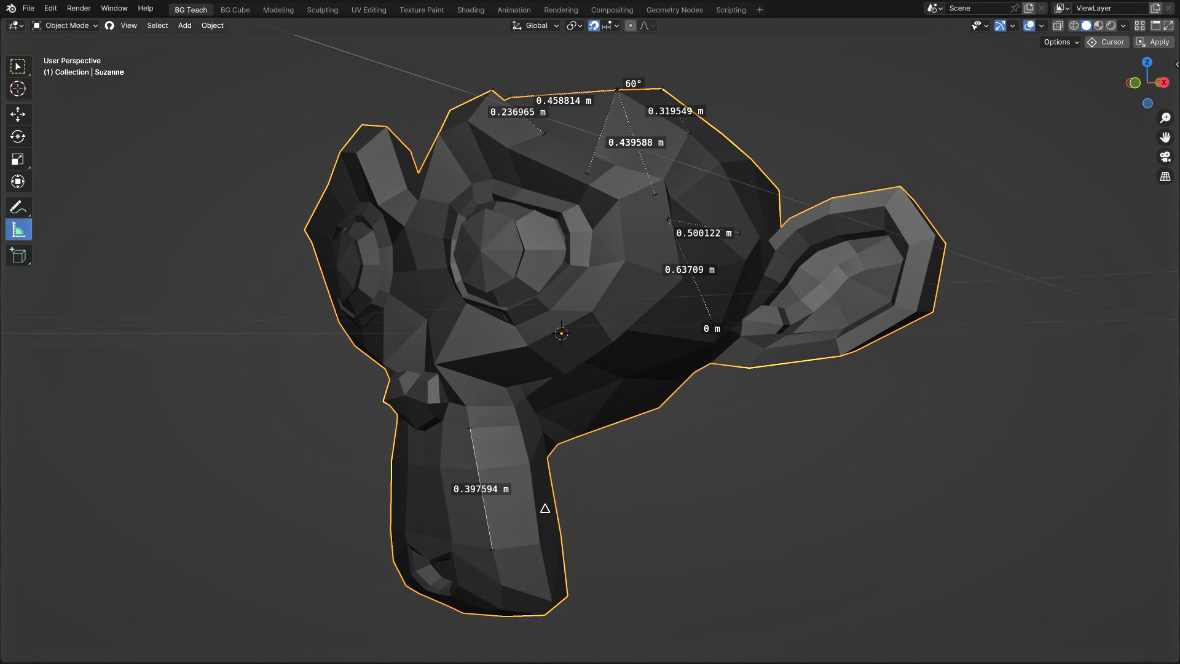Click the blue Z axis gizmo handle

[x=1148, y=63]
